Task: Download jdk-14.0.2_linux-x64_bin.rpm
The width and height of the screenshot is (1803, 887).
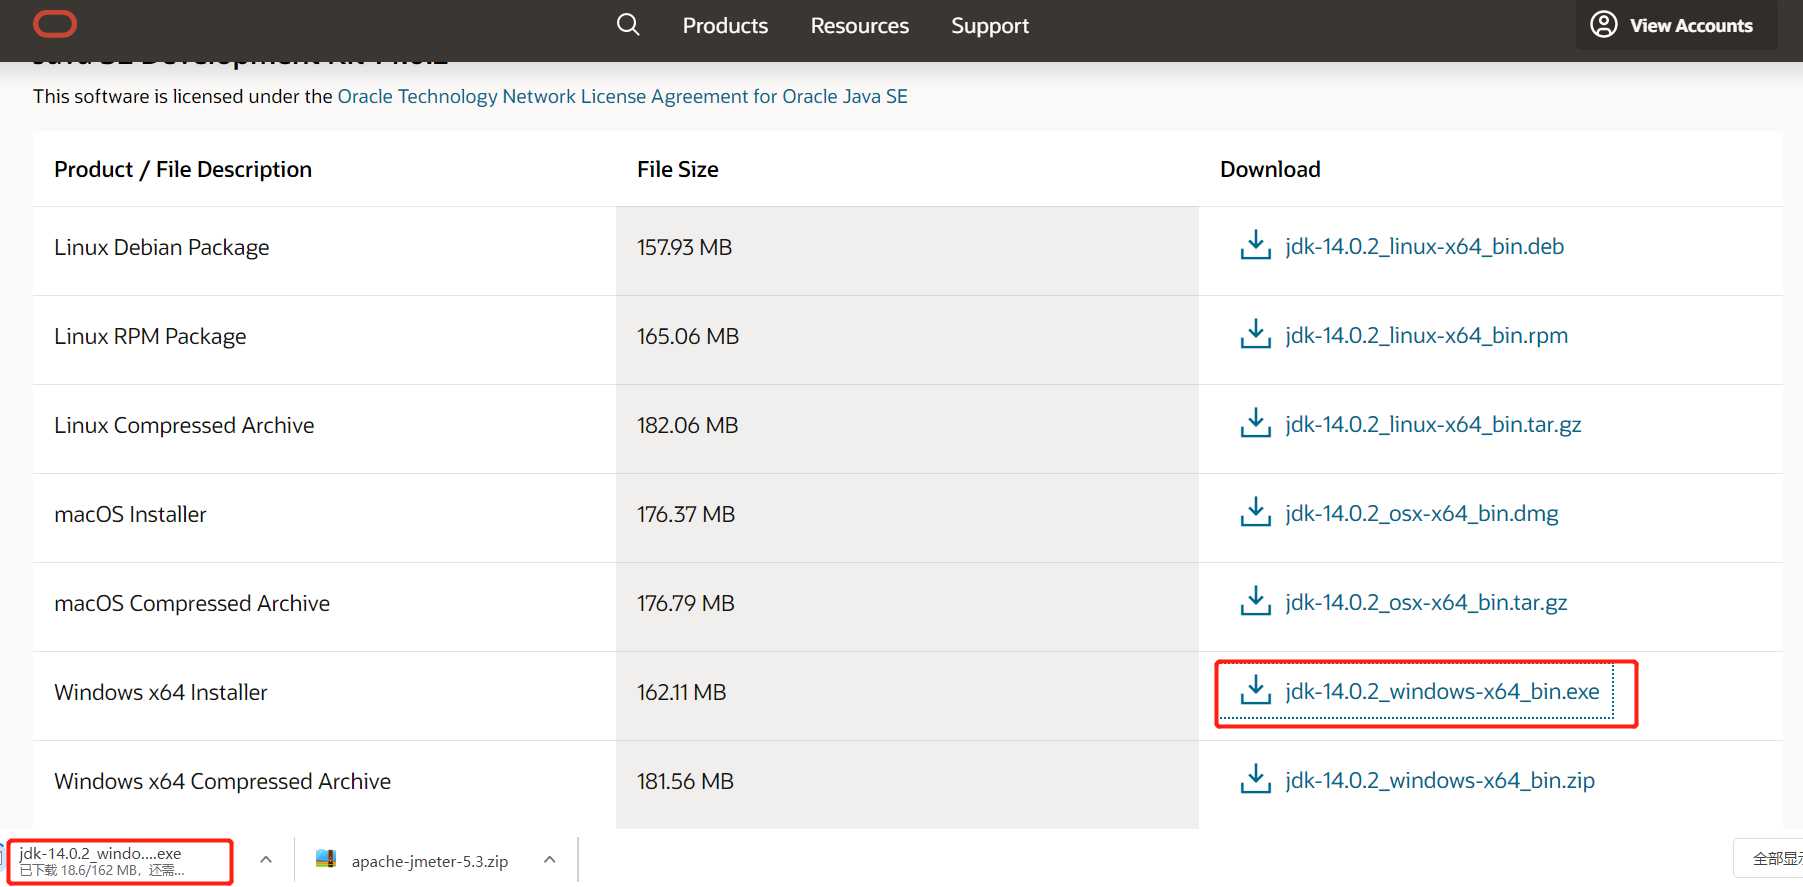Action: 1426,335
